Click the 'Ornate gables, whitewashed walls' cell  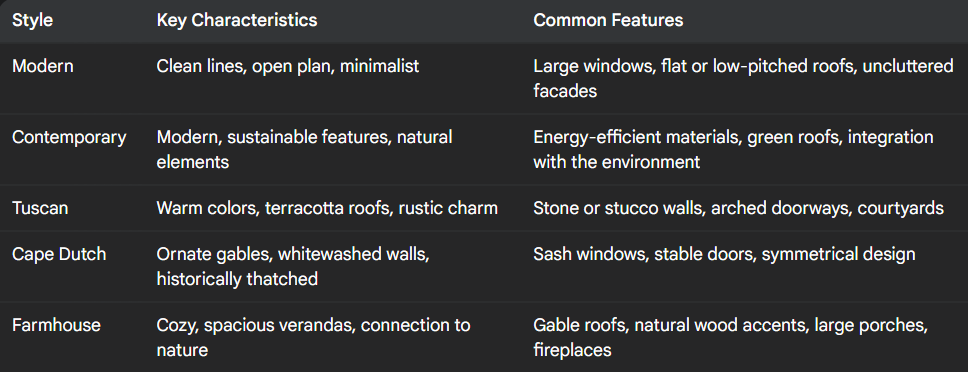point(293,267)
